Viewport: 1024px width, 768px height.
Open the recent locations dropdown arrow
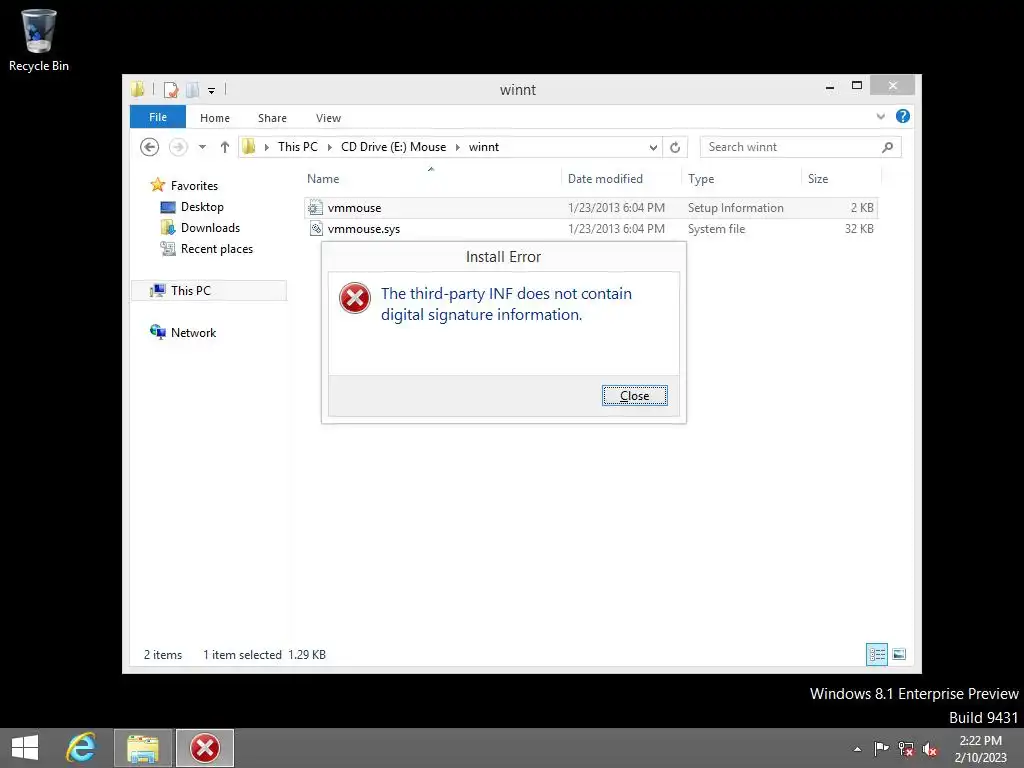point(202,147)
